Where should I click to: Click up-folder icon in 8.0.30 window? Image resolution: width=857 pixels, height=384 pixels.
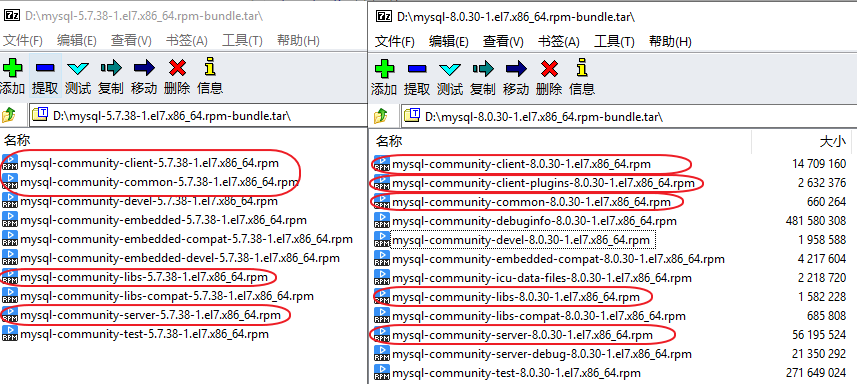[x=381, y=116]
